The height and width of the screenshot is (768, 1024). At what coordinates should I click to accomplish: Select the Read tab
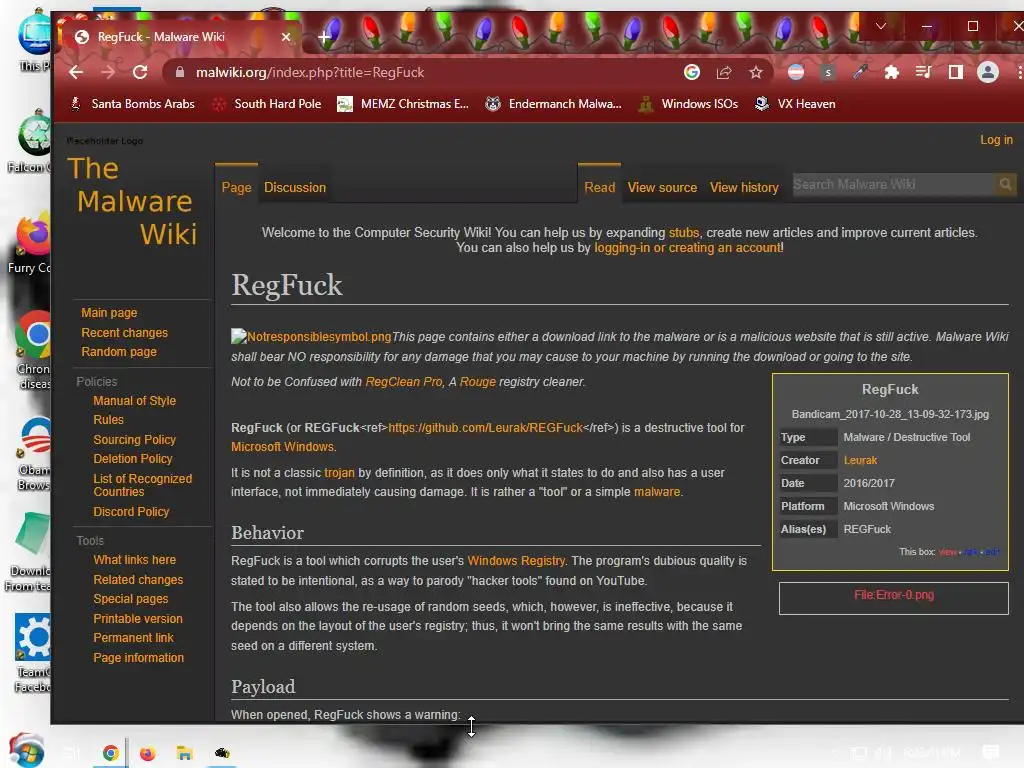click(x=600, y=187)
